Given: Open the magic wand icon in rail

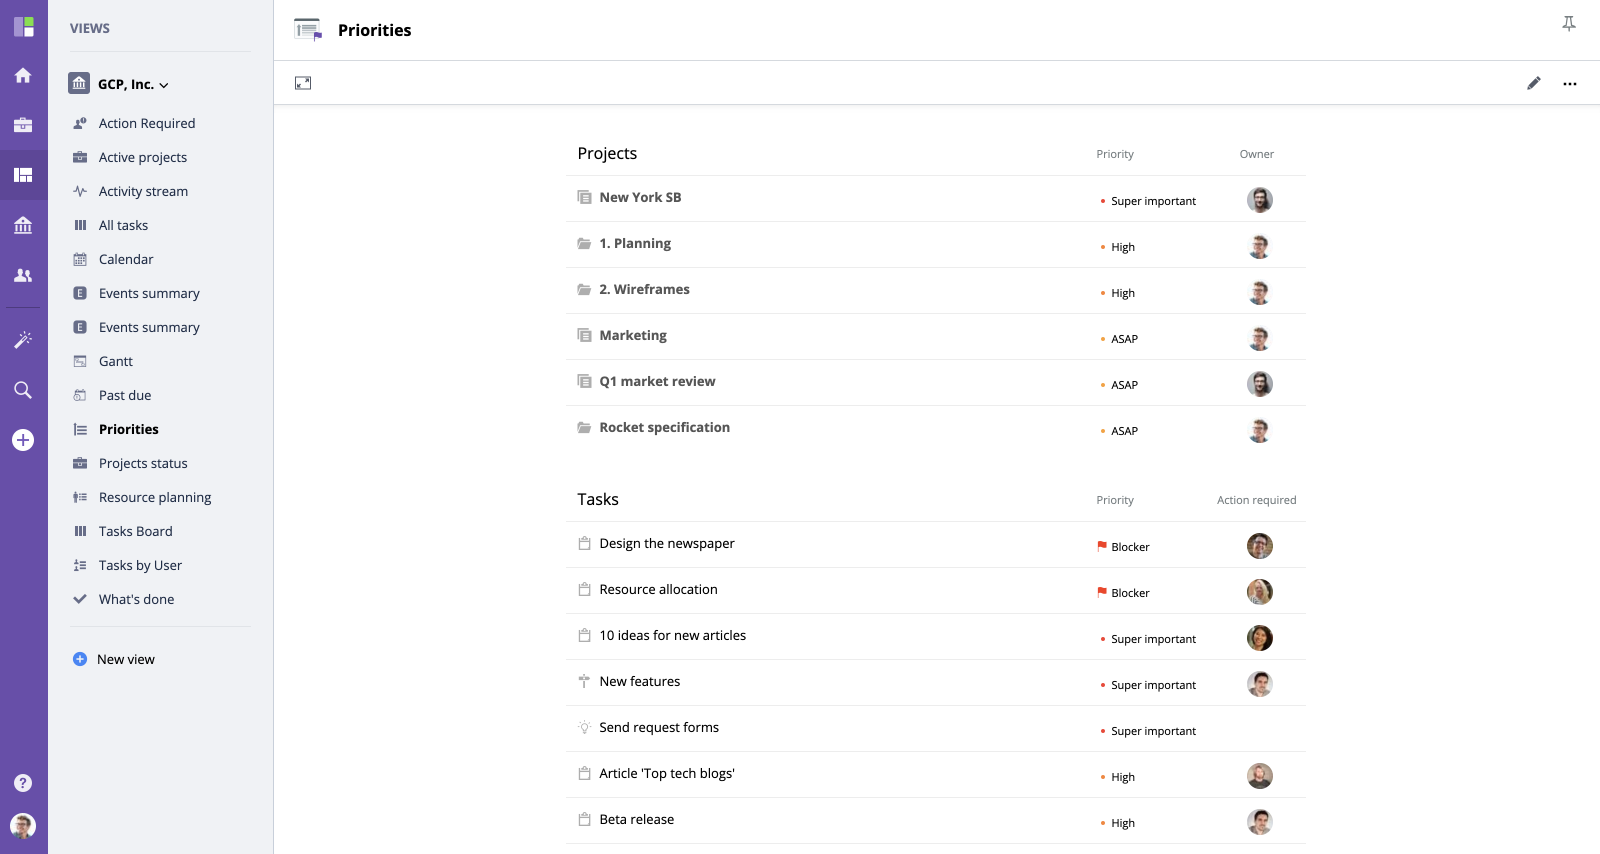Looking at the screenshot, I should pyautogui.click(x=23, y=340).
